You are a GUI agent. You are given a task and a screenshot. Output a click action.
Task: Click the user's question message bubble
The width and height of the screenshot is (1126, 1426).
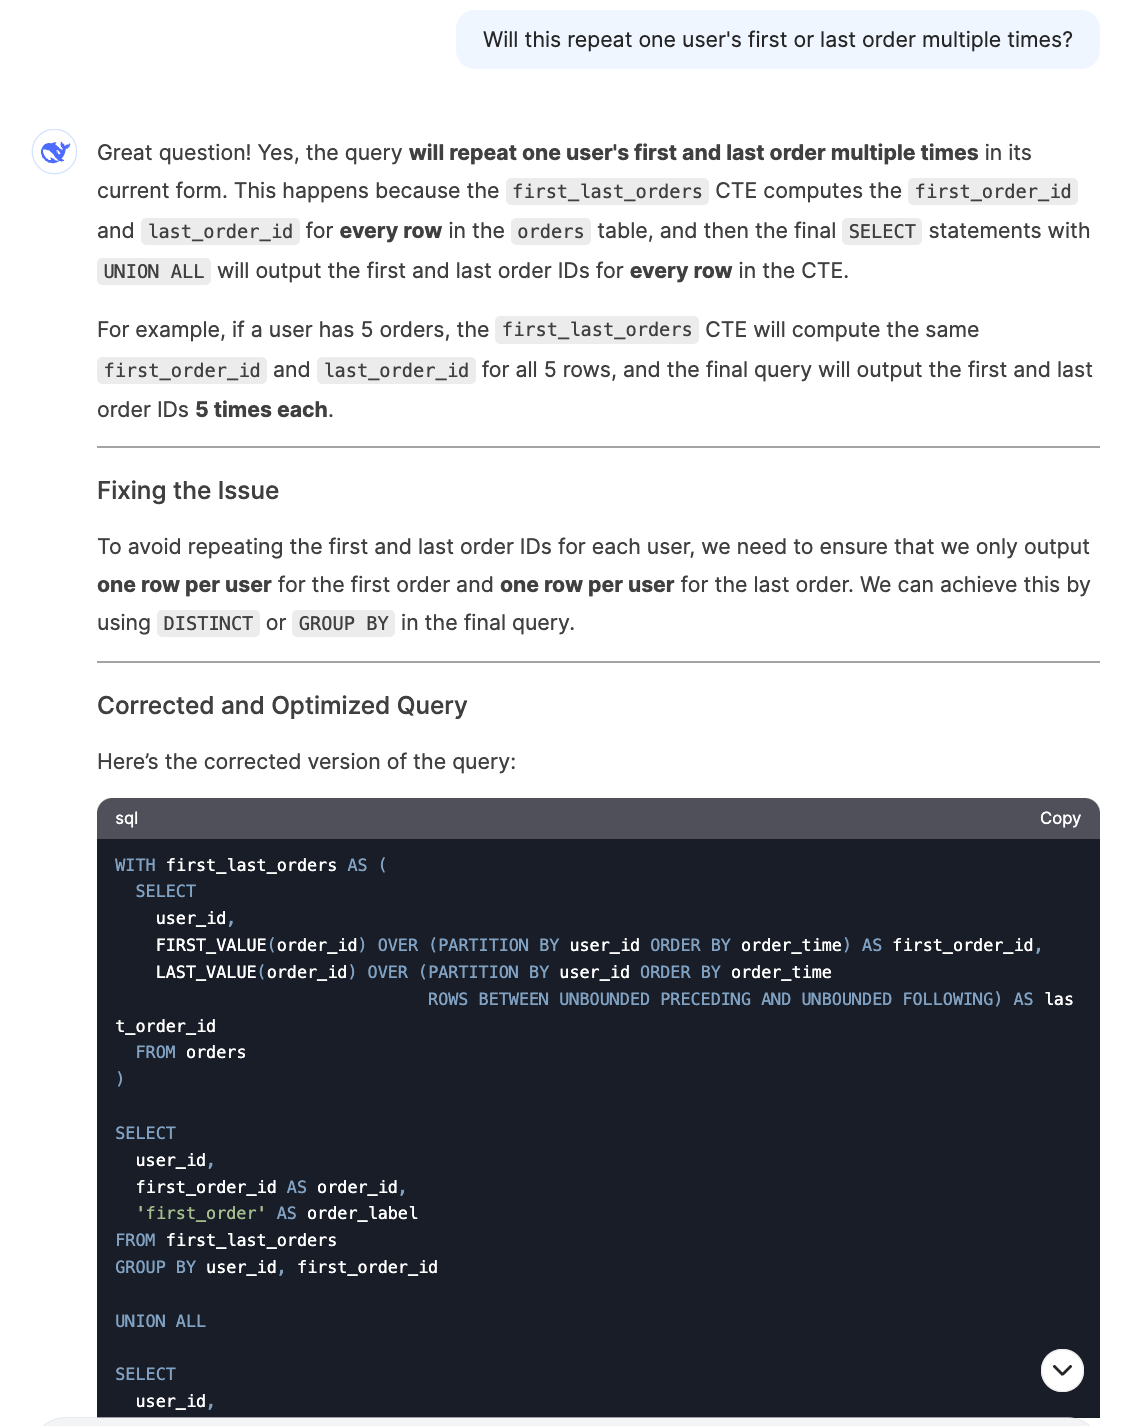(x=777, y=40)
